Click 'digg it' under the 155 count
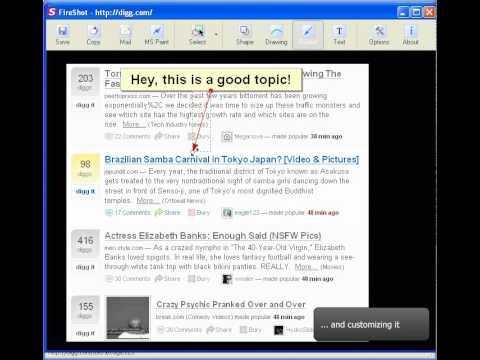Image resolution: width=480 pixels, height=360 pixels. 85,333
